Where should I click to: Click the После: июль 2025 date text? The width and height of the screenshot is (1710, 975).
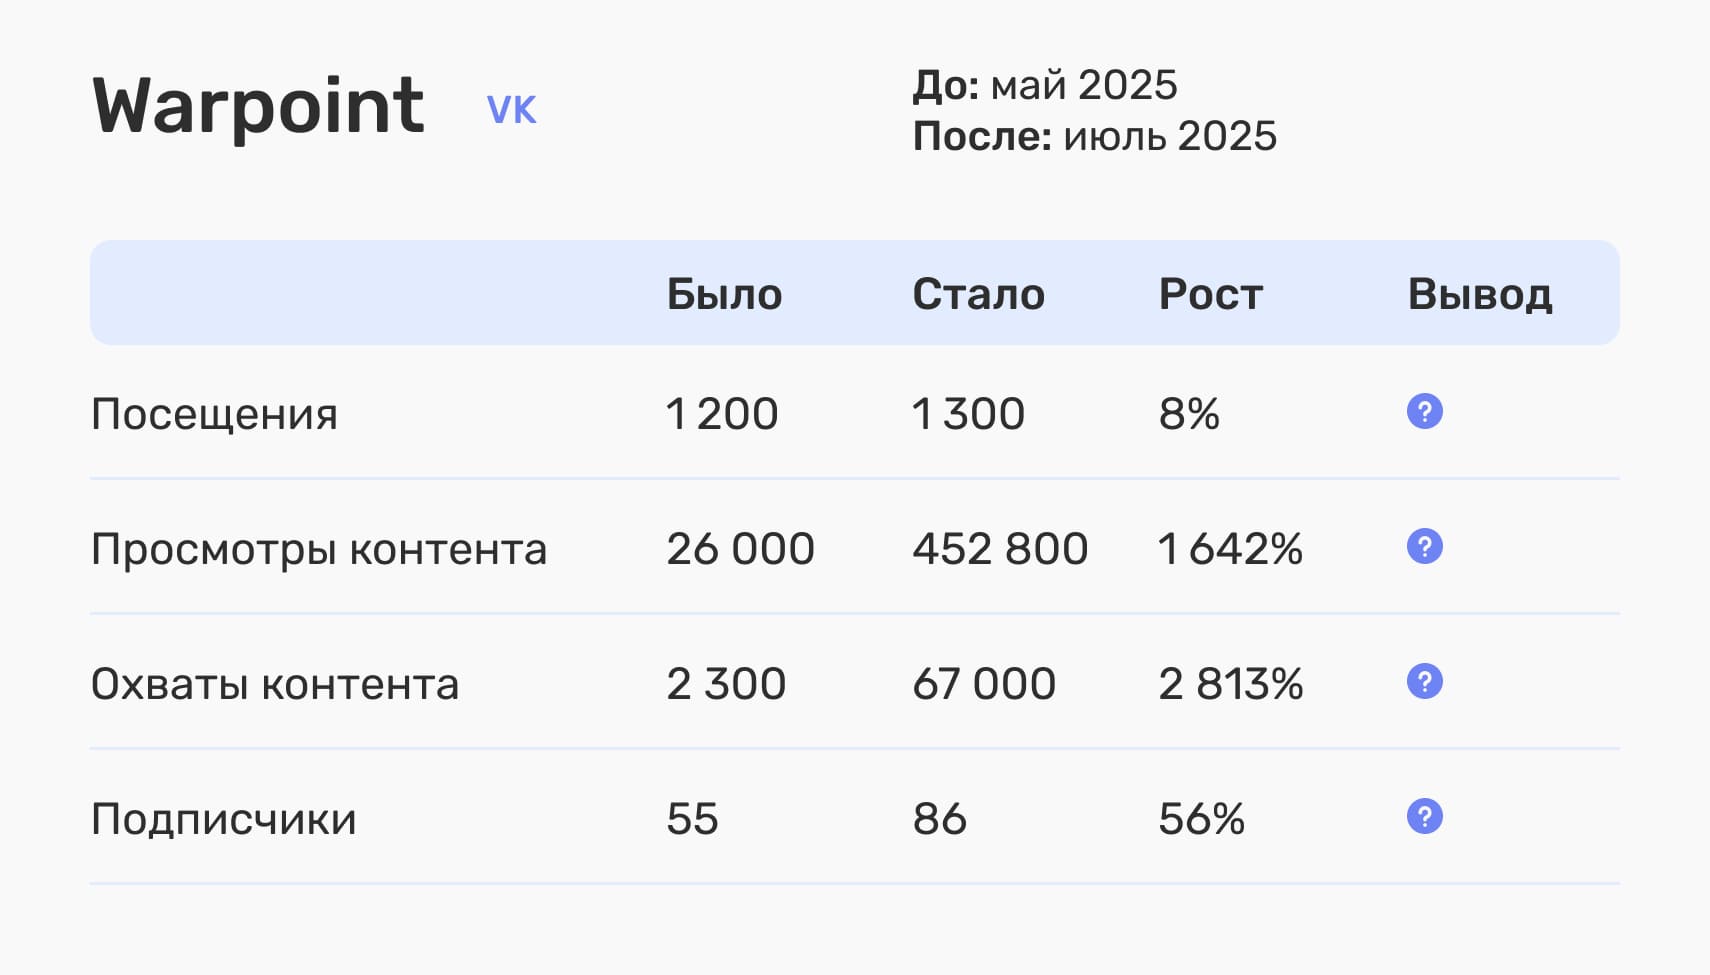coord(1094,136)
